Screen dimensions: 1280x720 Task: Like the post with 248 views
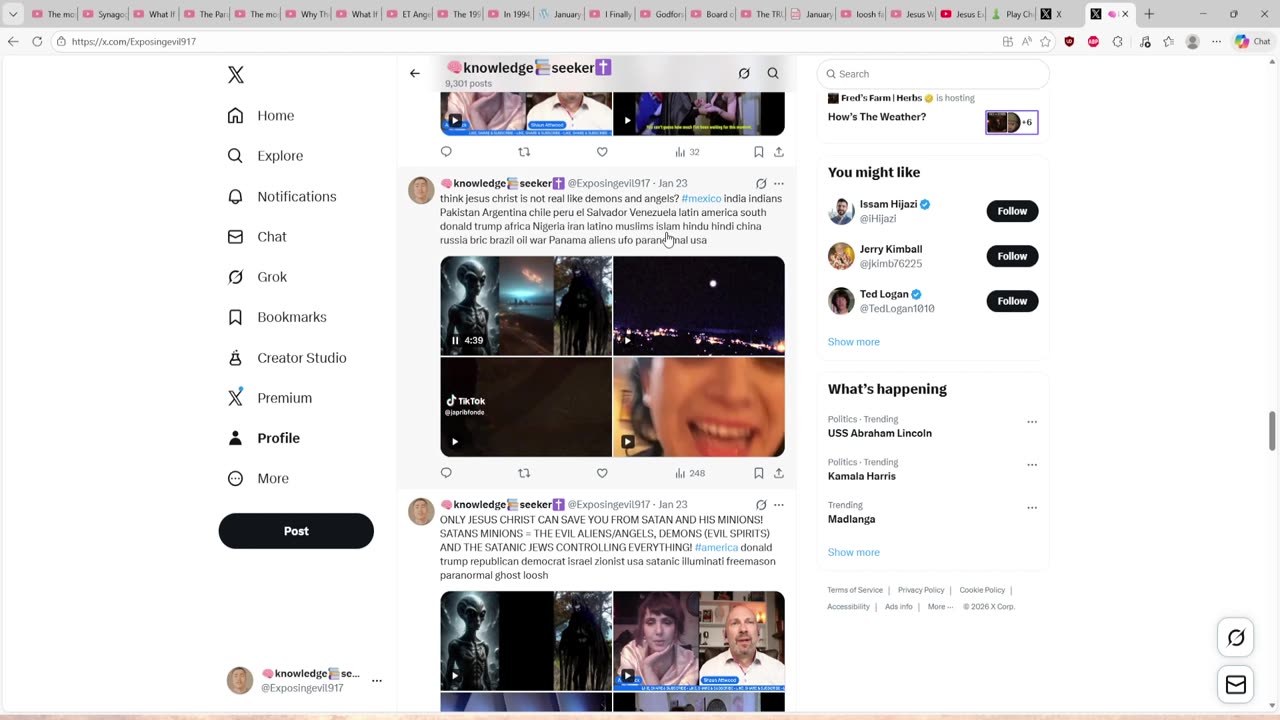[x=602, y=473]
